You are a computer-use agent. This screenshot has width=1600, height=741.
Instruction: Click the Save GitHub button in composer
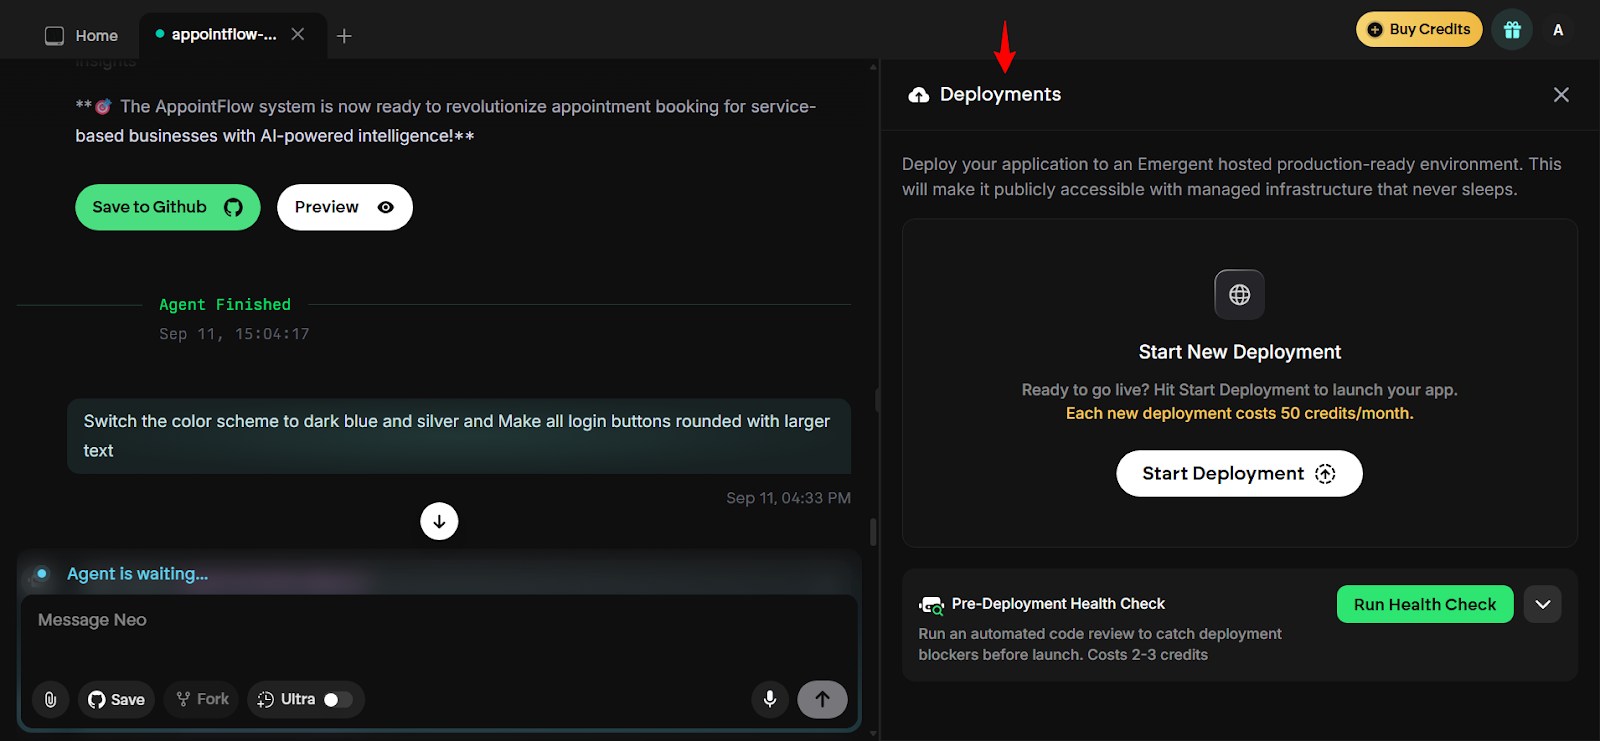[116, 699]
